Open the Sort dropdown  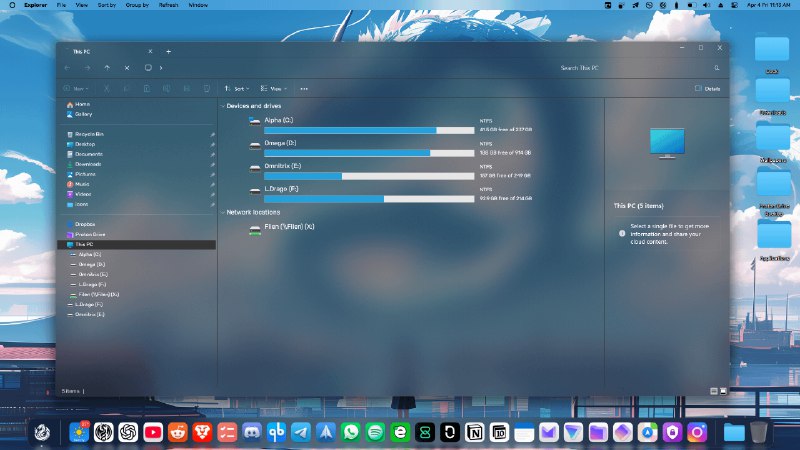[237, 89]
